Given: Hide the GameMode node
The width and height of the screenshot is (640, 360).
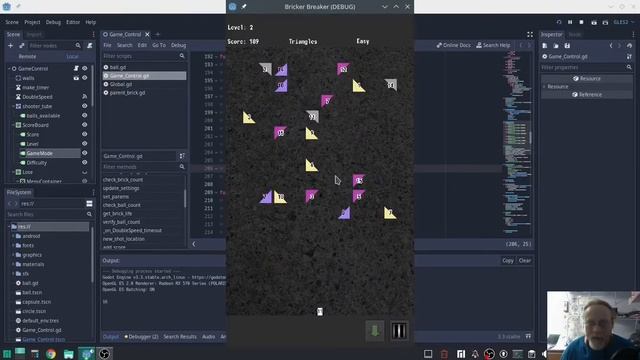Looking at the screenshot, I should 84,153.
